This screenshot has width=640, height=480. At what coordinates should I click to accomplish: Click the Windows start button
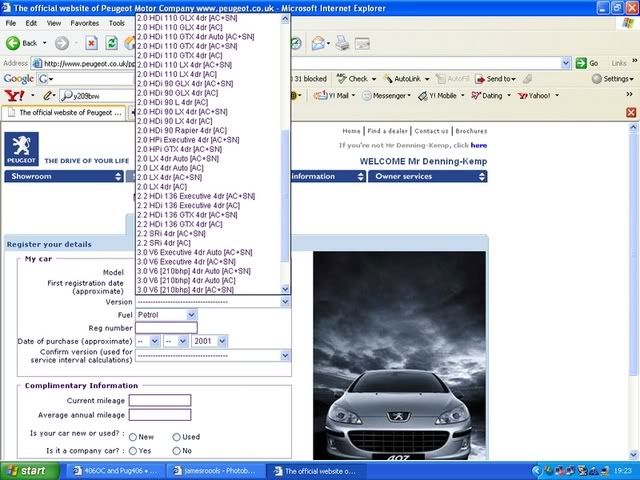[29, 471]
